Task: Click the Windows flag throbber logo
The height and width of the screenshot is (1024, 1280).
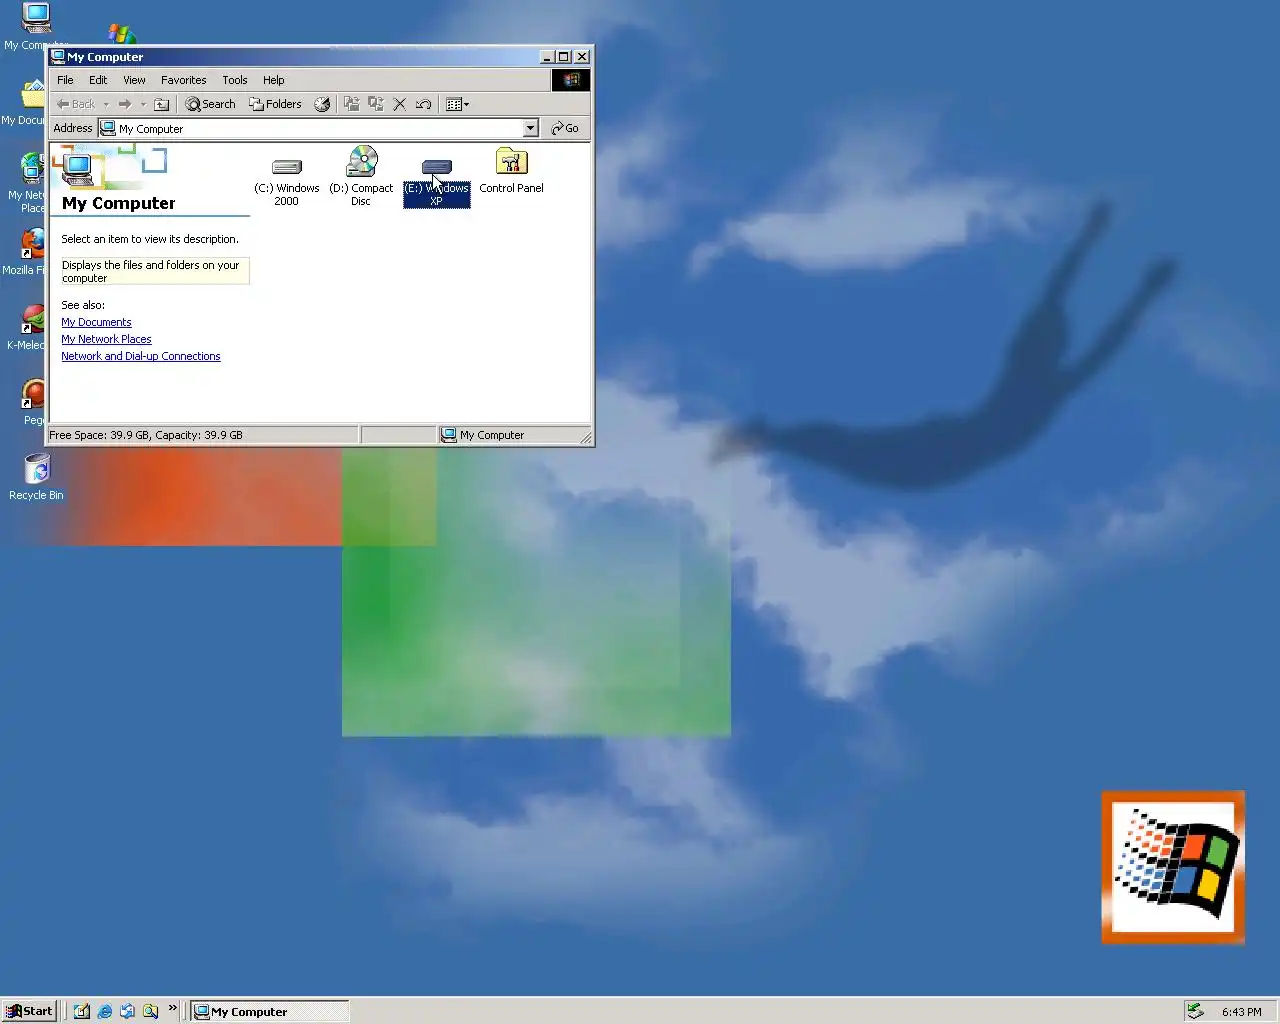Action: tap(571, 80)
